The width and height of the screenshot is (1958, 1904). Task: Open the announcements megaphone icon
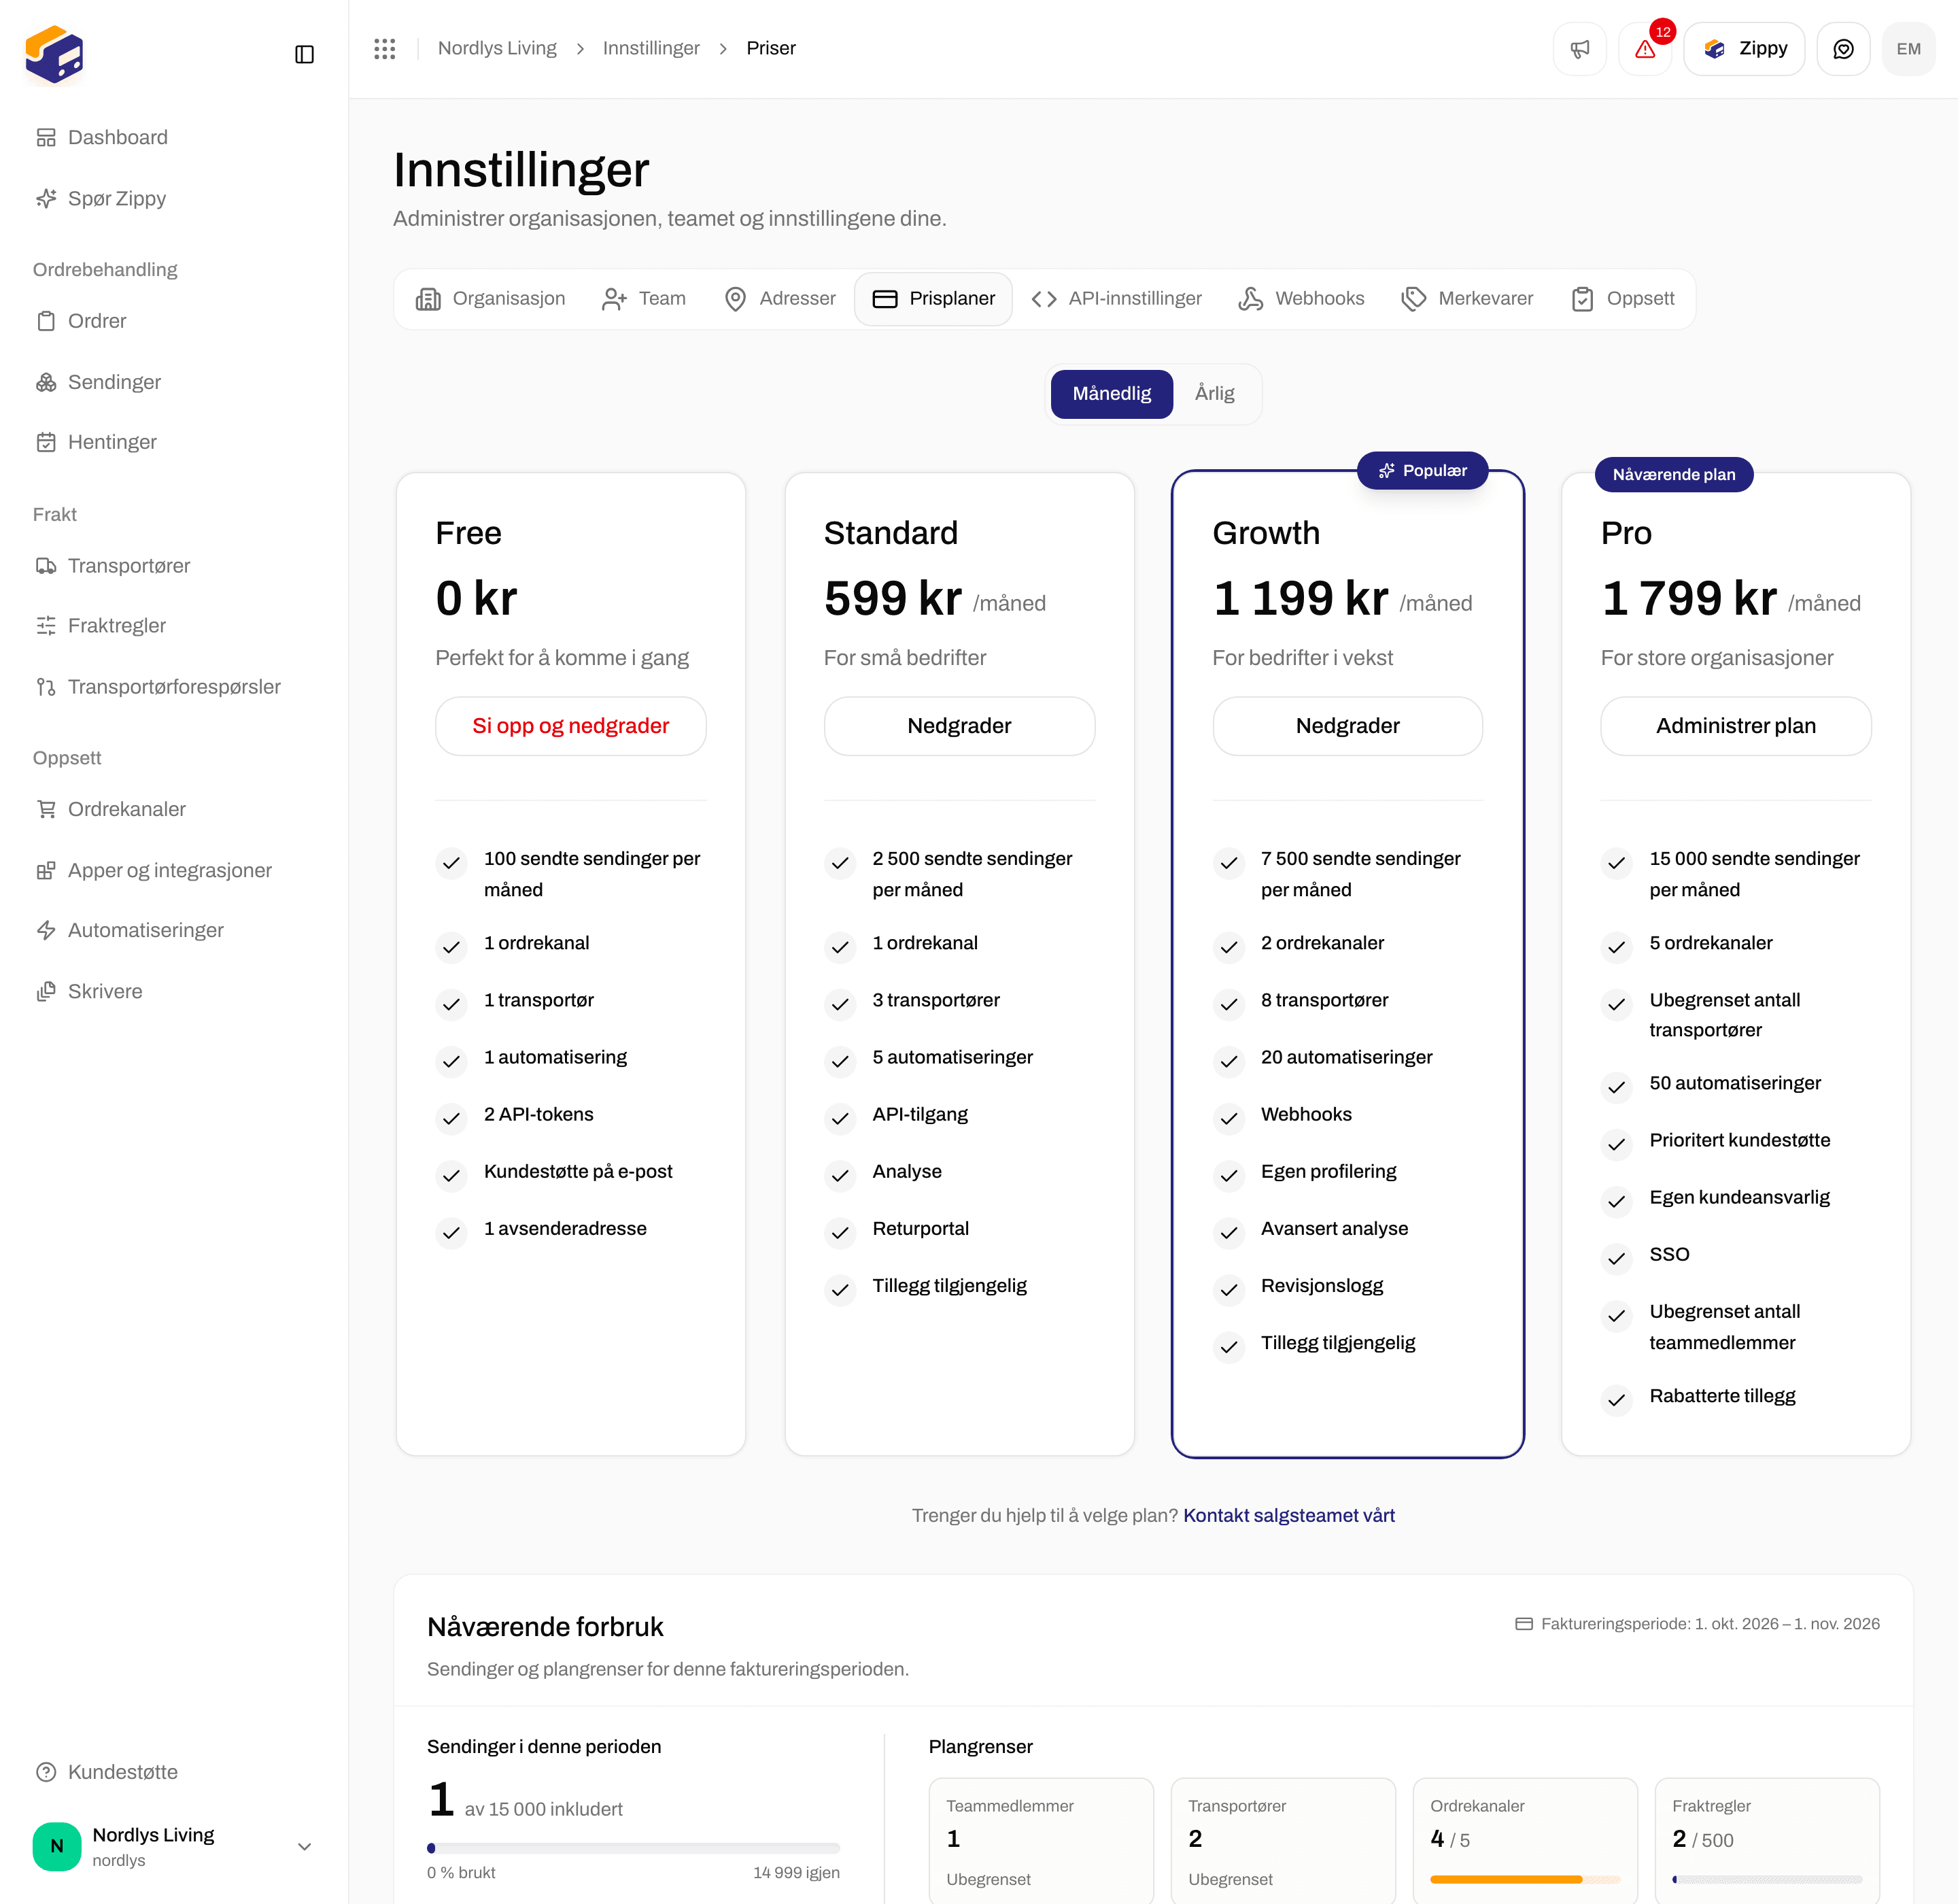tap(1579, 49)
